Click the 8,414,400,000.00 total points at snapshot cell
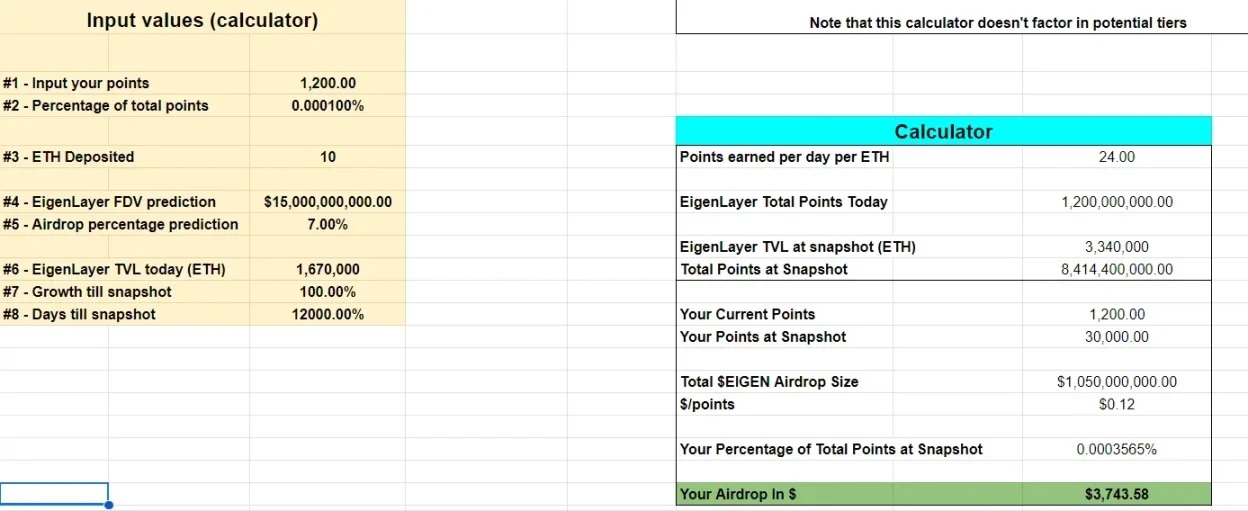 1116,269
